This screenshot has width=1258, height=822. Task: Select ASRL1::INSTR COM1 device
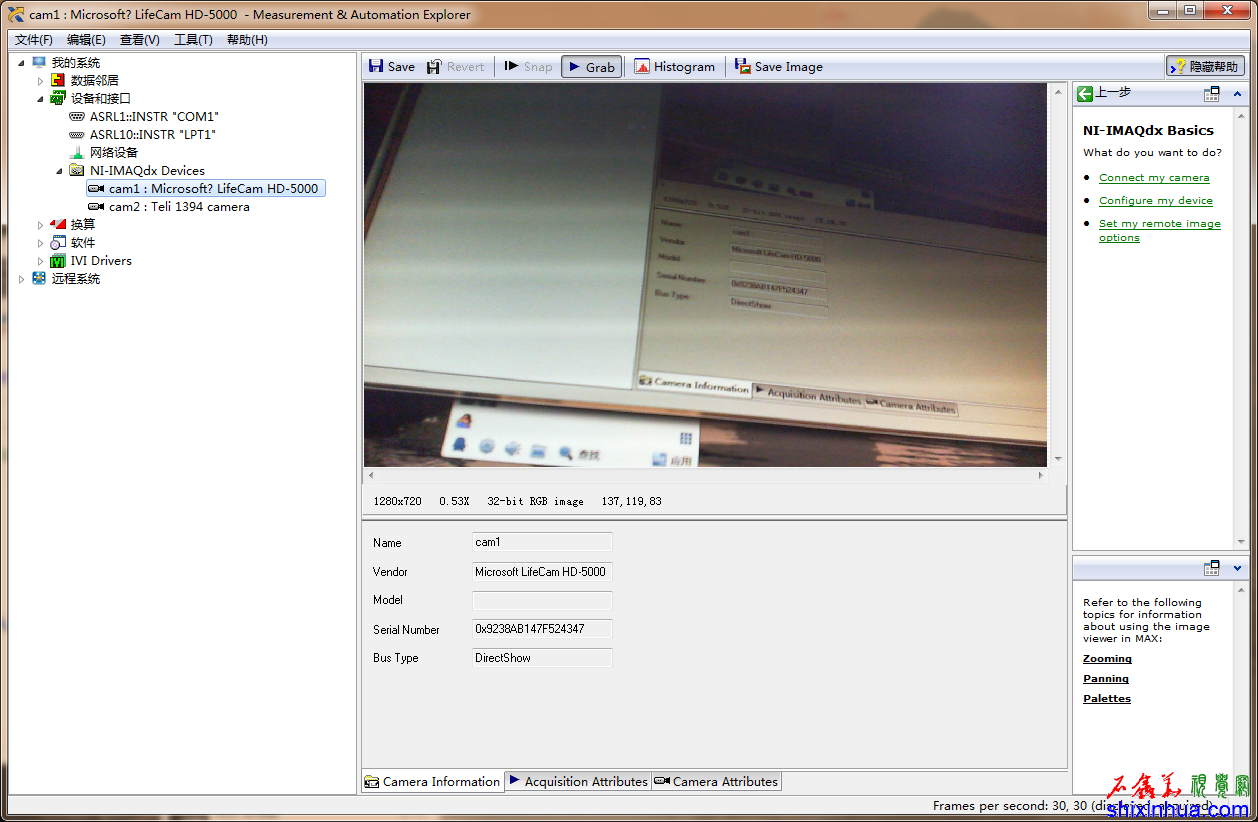coord(153,117)
